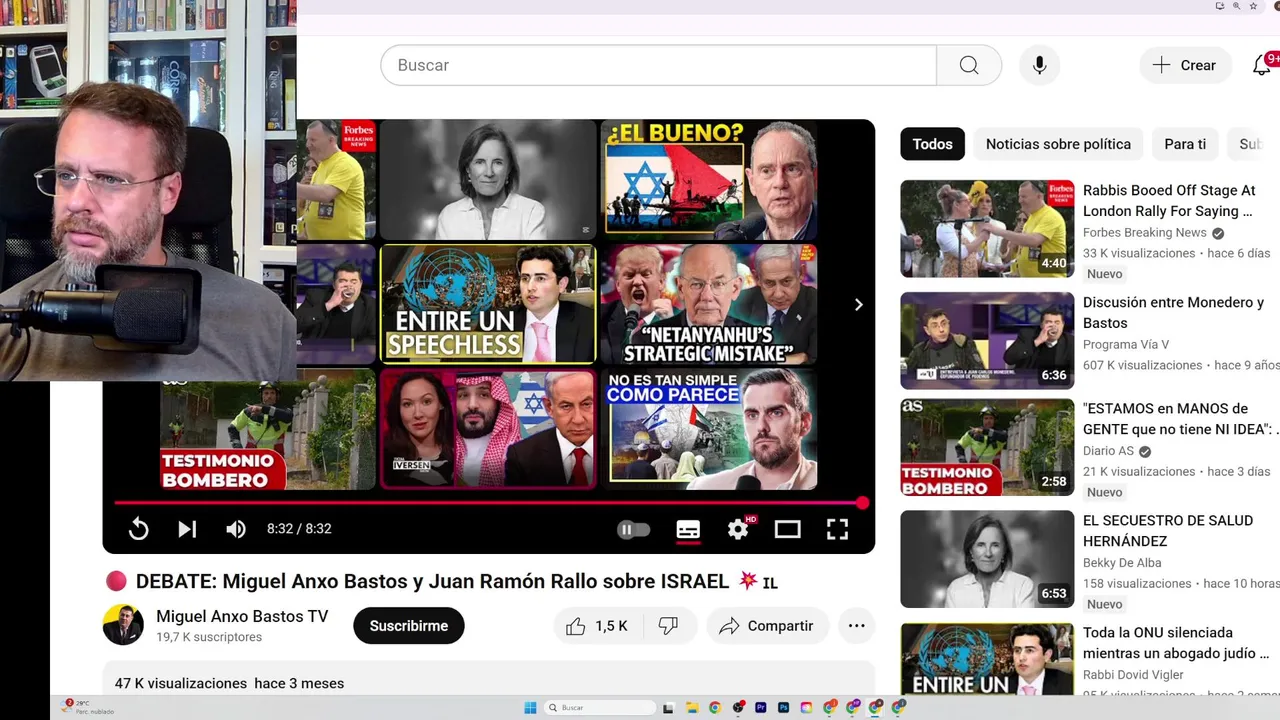Viewport: 1280px width, 720px height.
Task: Dislike the video
Action: click(x=668, y=626)
